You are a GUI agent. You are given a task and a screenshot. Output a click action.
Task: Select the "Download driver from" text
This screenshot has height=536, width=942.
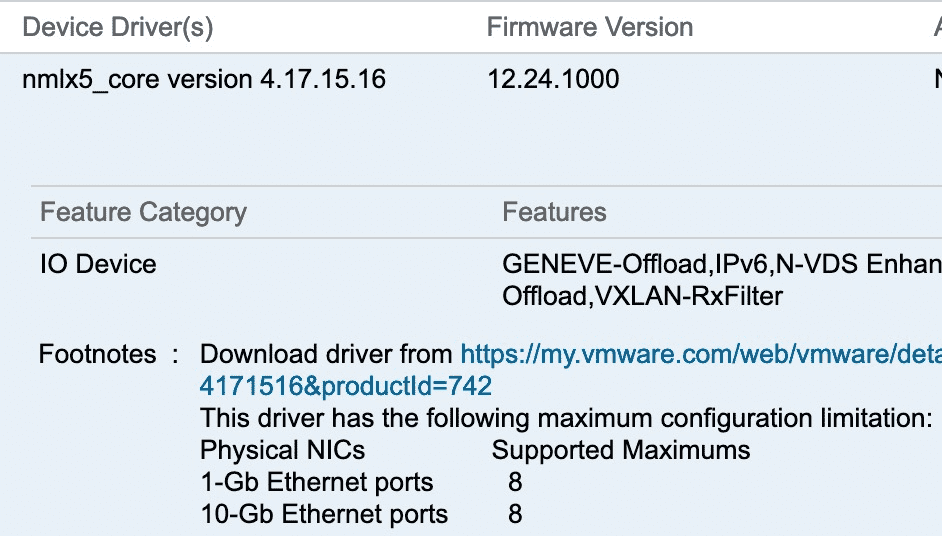point(326,354)
